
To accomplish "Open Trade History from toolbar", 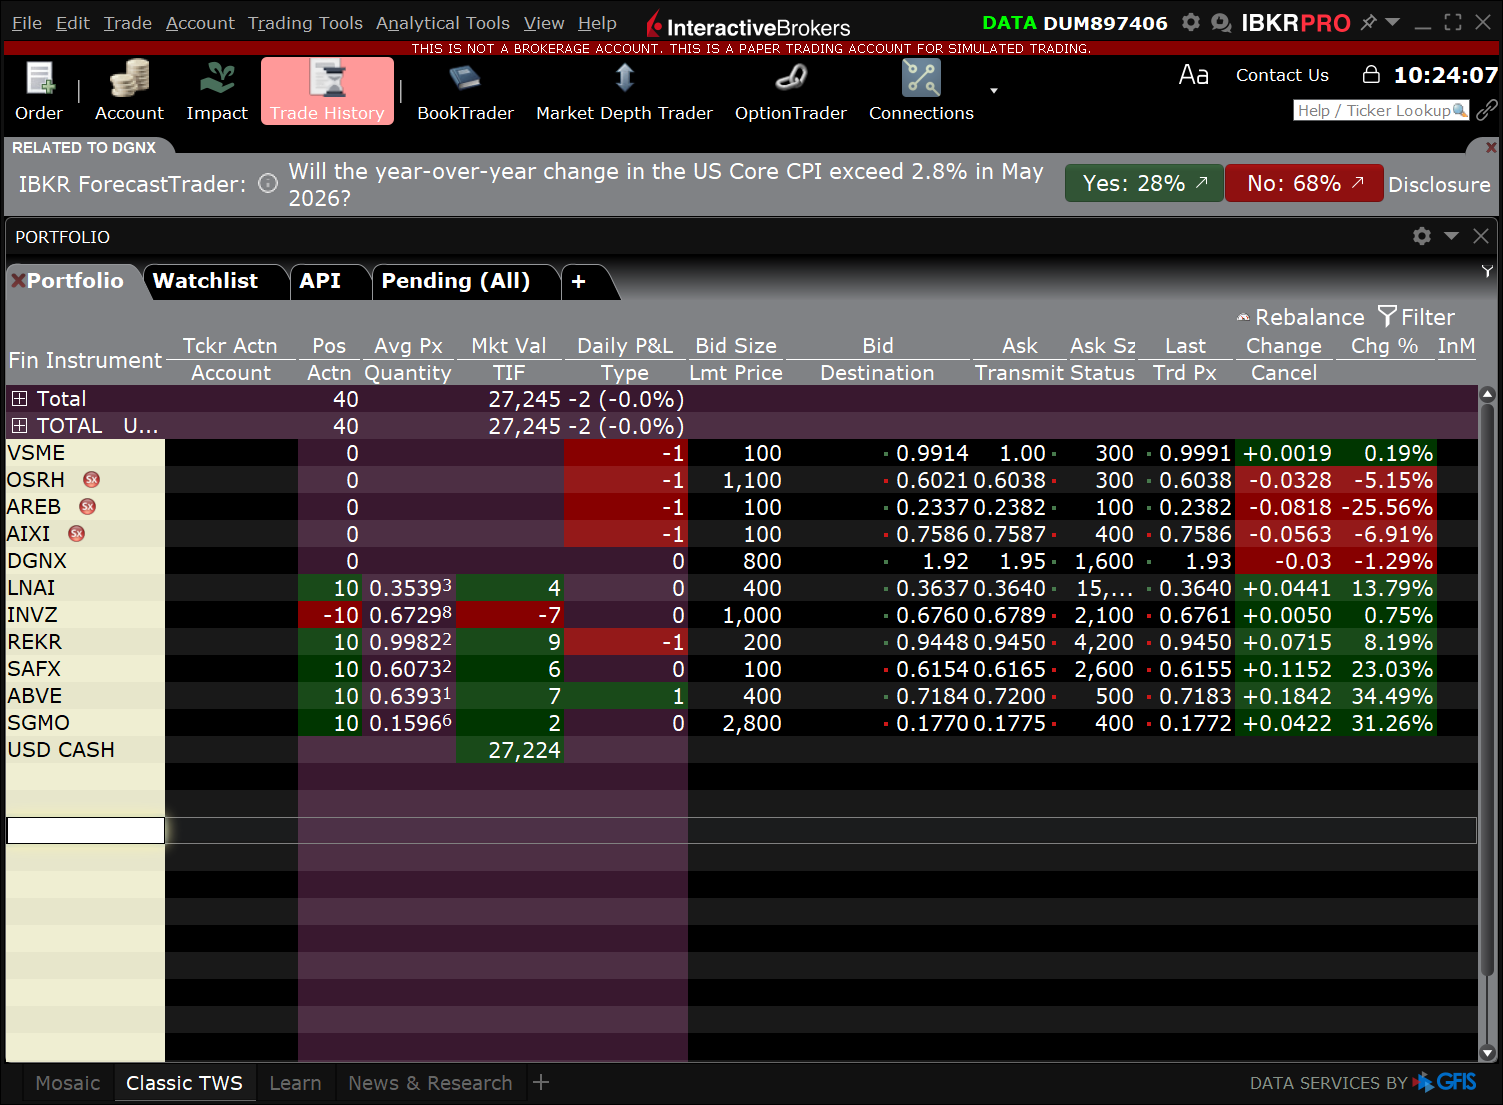I will point(327,91).
